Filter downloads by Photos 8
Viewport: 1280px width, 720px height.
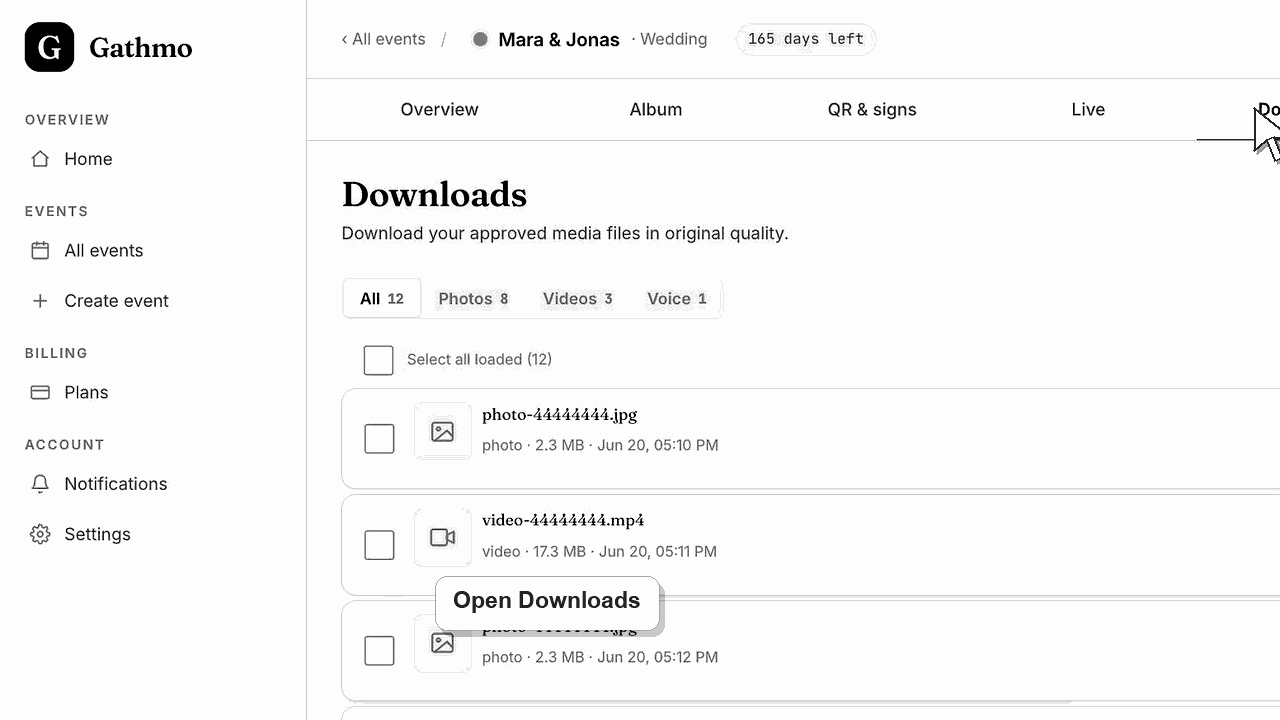coord(473,298)
